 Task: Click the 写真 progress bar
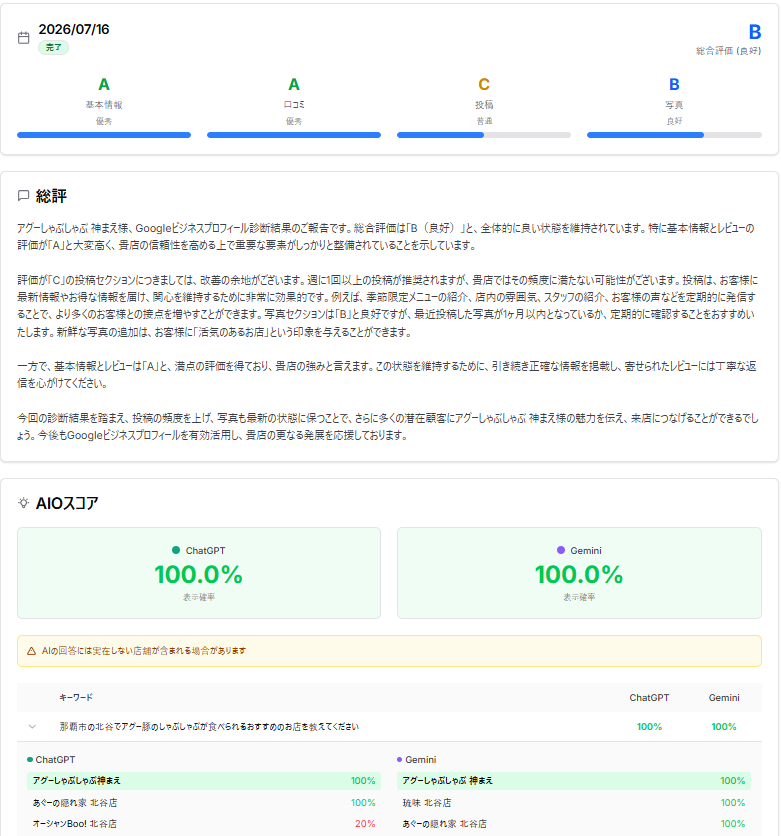[x=674, y=135]
